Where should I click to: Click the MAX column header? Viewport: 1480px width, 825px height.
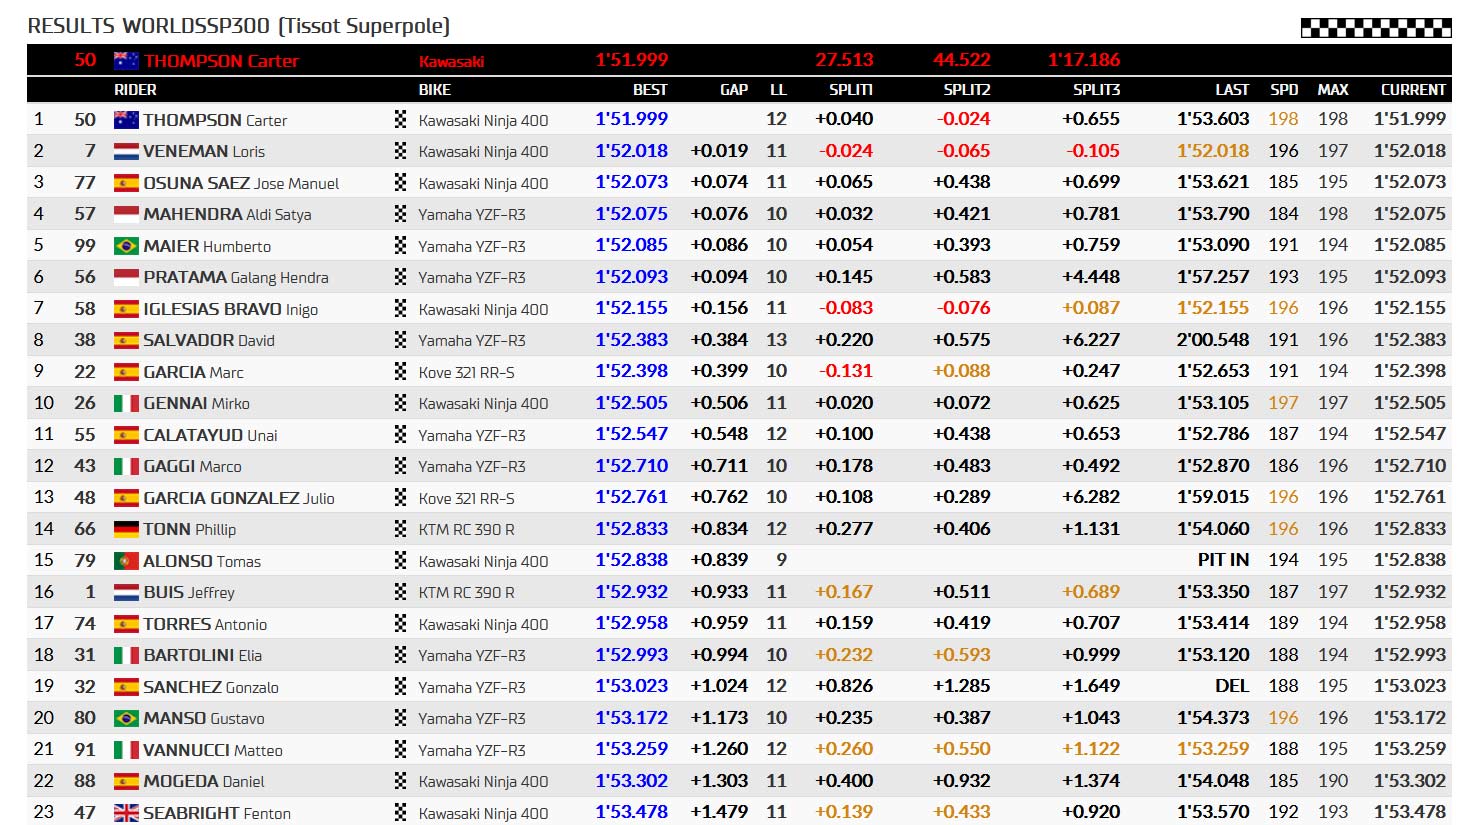1333,90
